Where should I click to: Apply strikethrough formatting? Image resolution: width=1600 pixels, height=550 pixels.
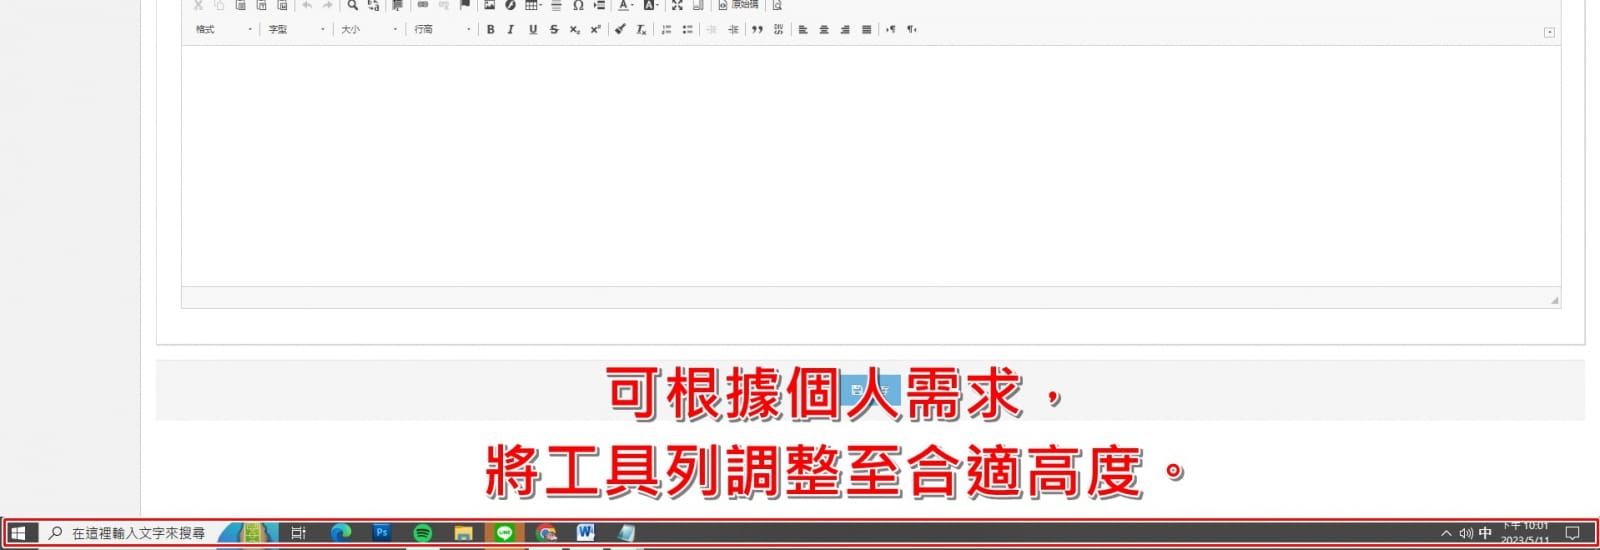click(554, 30)
